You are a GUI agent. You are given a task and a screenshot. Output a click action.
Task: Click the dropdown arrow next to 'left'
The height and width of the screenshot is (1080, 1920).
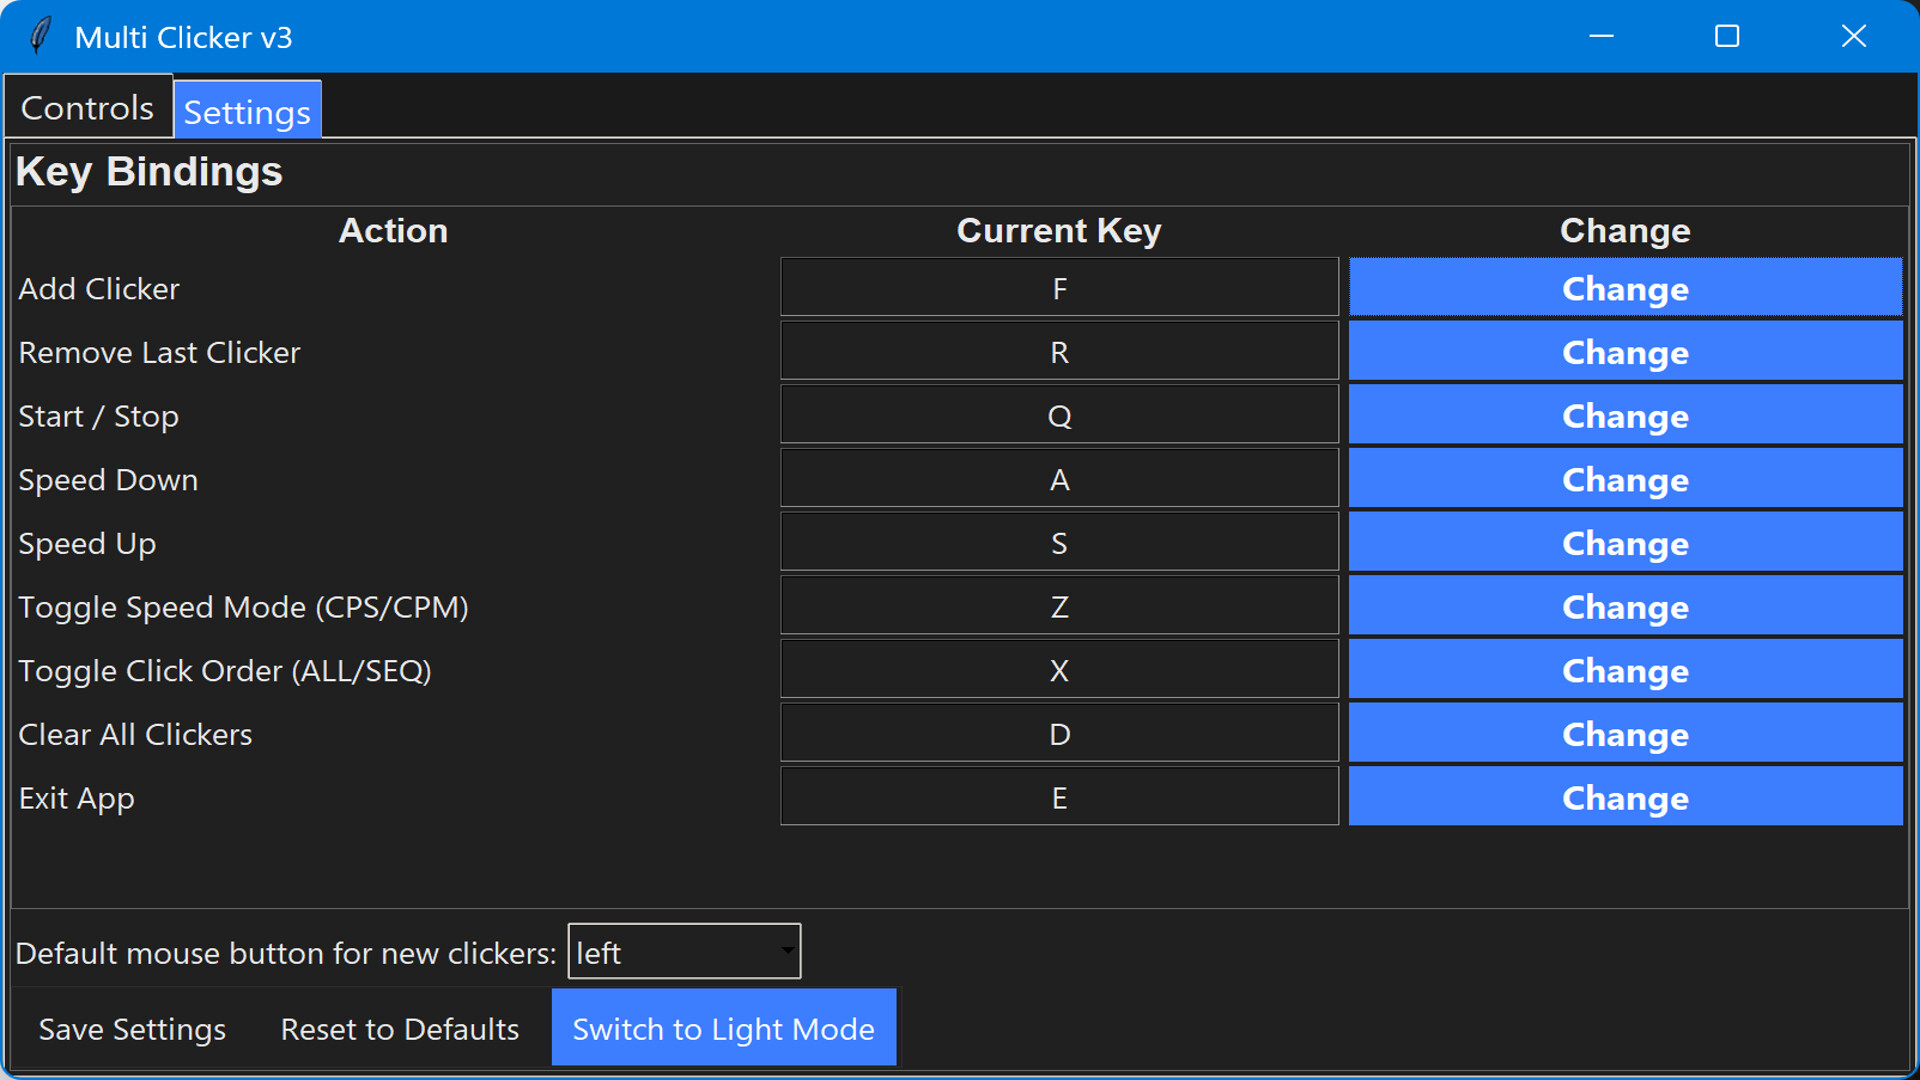[786, 951]
